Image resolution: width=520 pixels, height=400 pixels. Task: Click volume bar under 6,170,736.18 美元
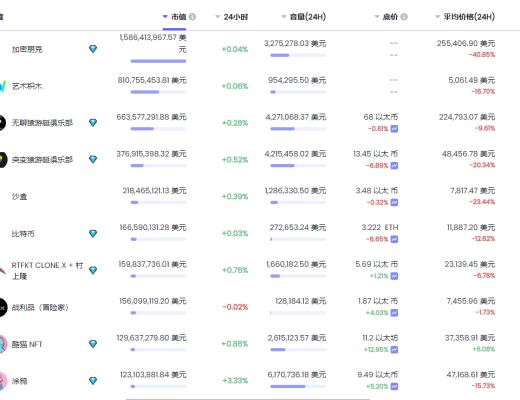[298, 386]
